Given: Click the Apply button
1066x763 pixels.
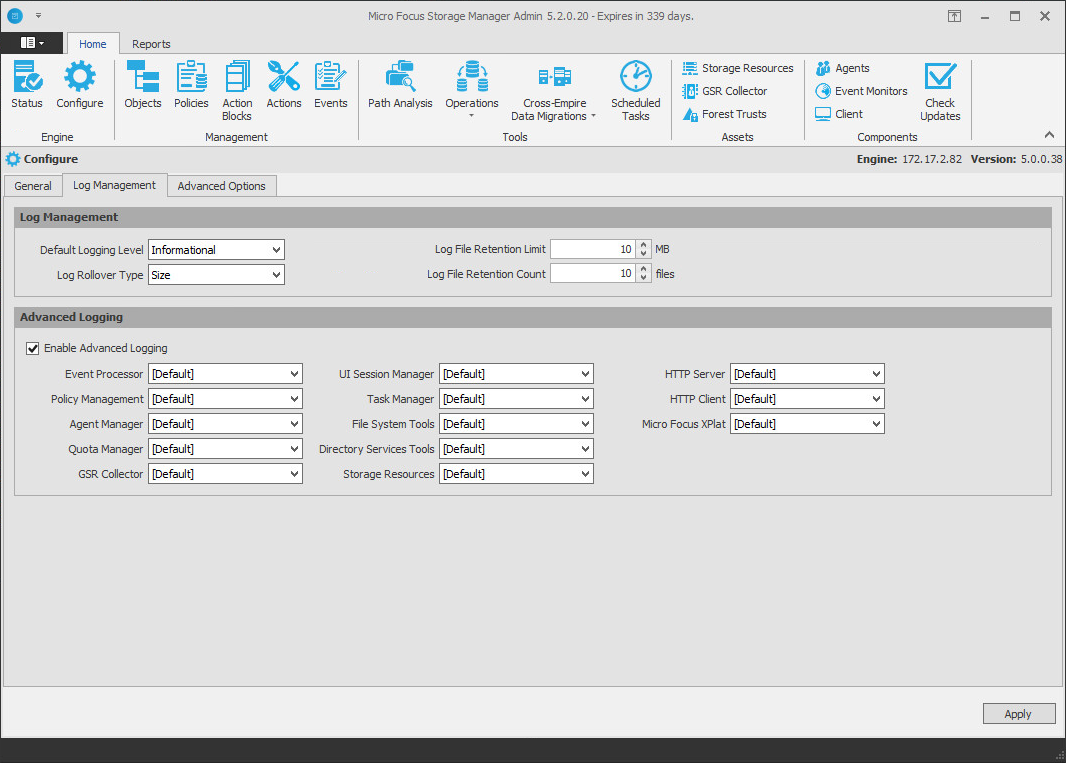Looking at the screenshot, I should click(x=1018, y=714).
